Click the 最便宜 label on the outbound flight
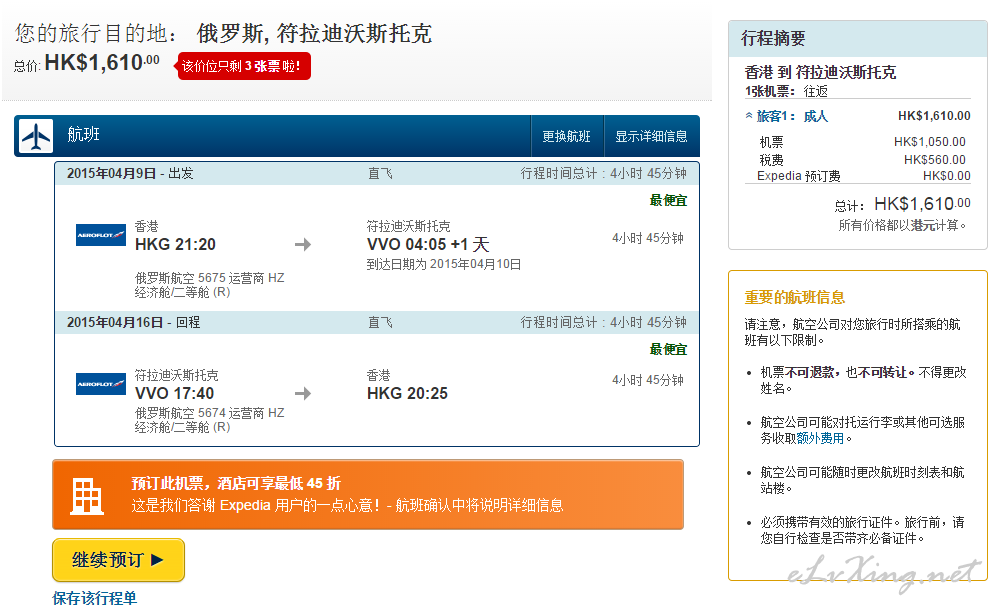 click(668, 200)
